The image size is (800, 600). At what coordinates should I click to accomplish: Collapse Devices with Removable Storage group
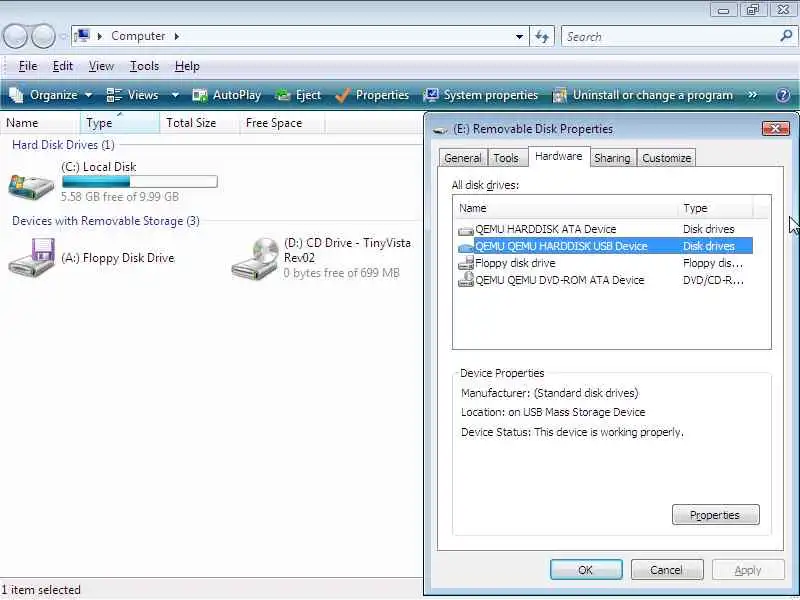[106, 221]
